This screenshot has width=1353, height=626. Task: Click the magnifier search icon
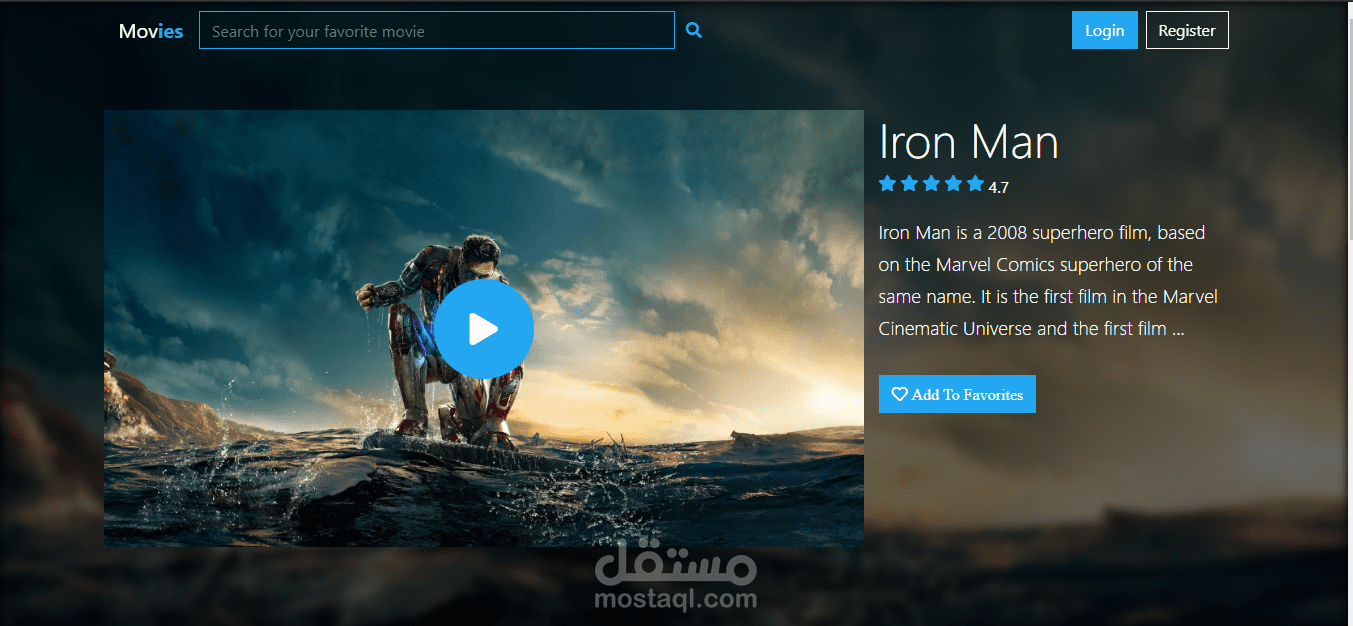coord(694,31)
